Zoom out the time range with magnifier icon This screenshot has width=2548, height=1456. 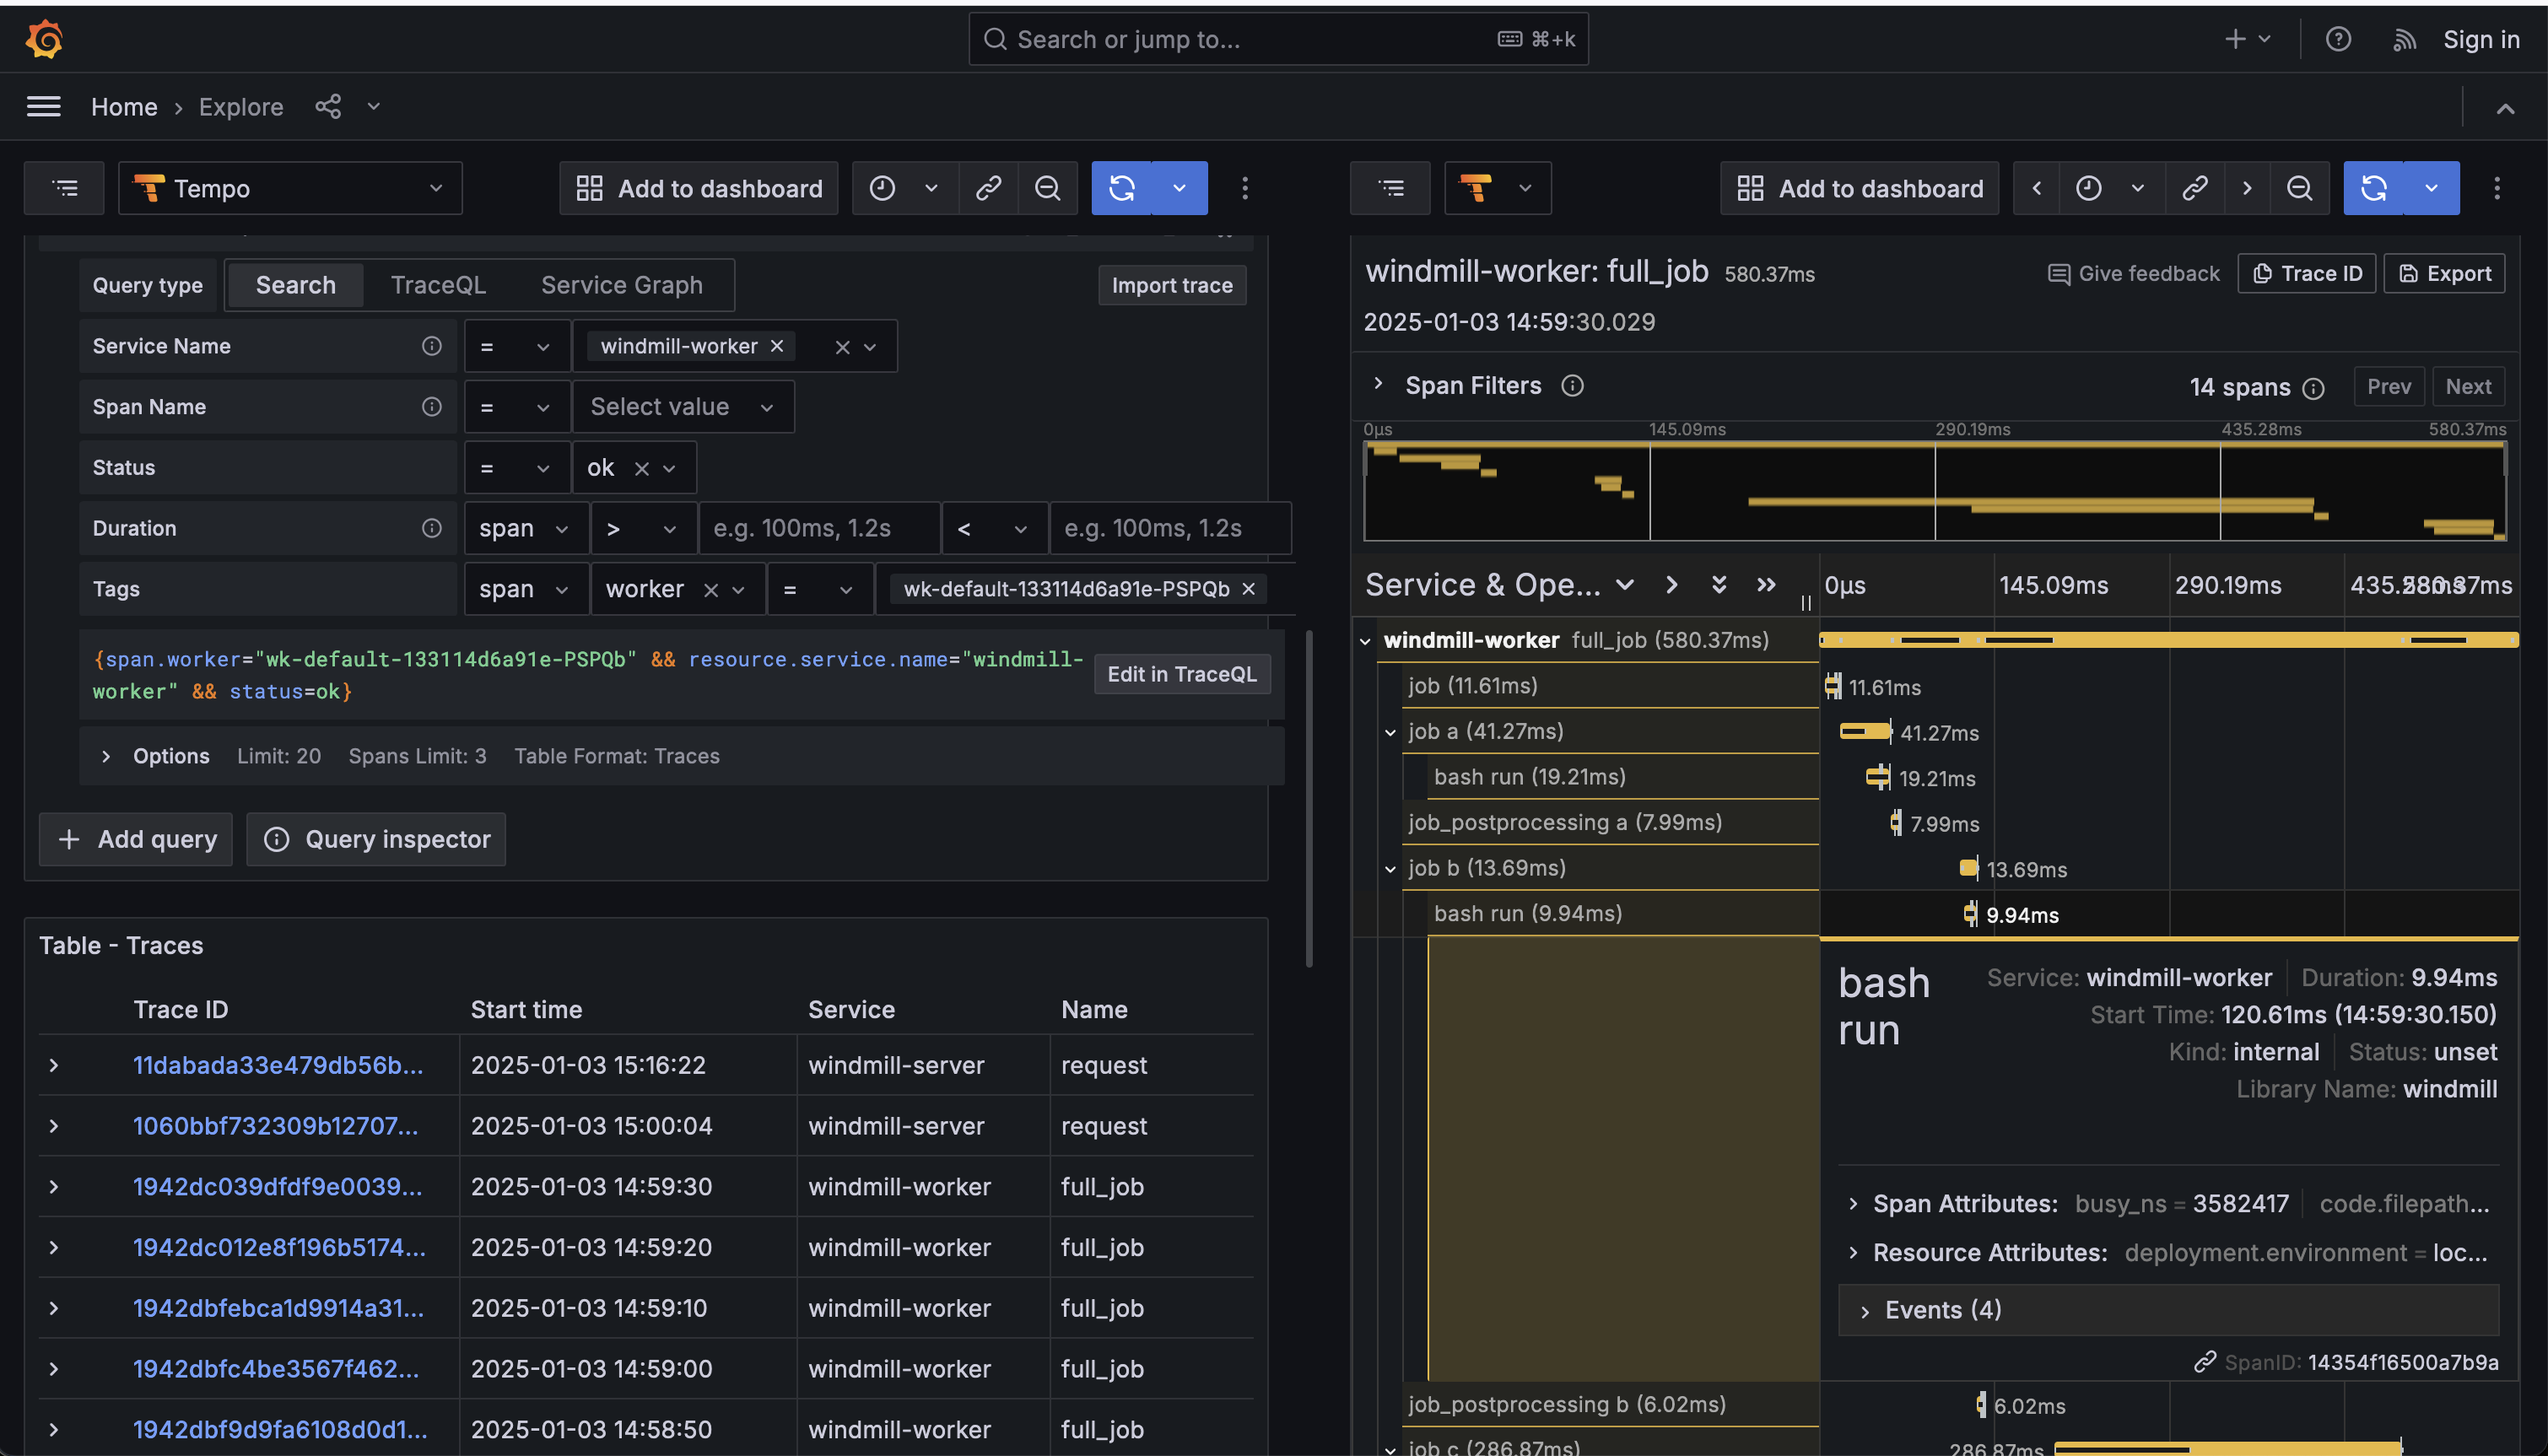(1048, 188)
